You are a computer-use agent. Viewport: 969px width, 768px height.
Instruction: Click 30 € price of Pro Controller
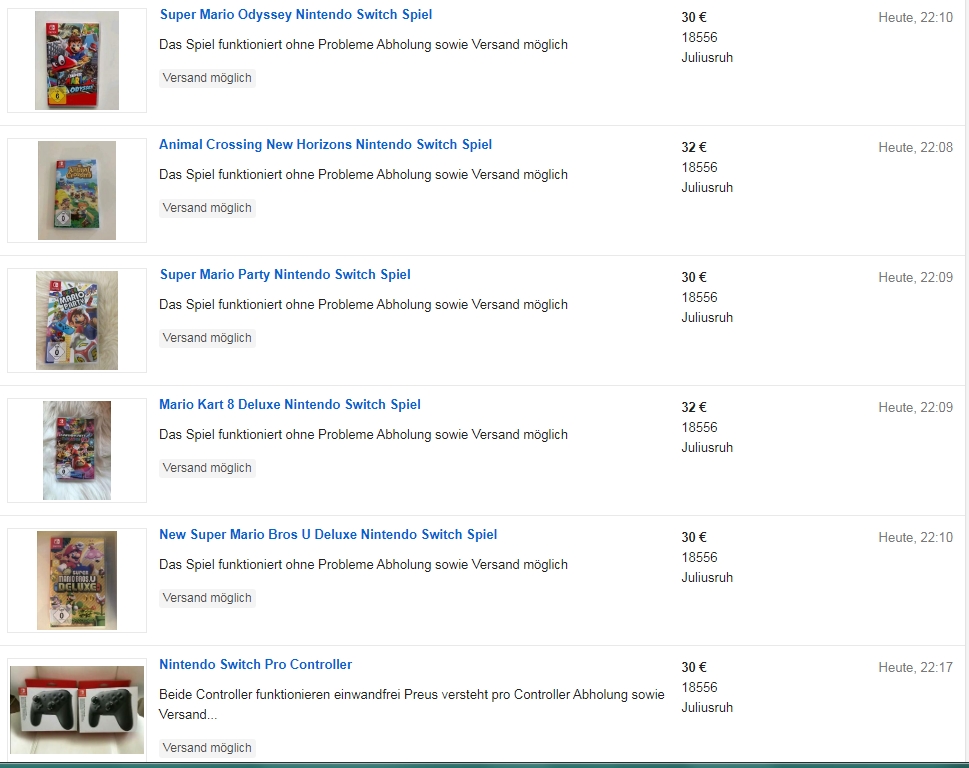pyautogui.click(x=694, y=667)
